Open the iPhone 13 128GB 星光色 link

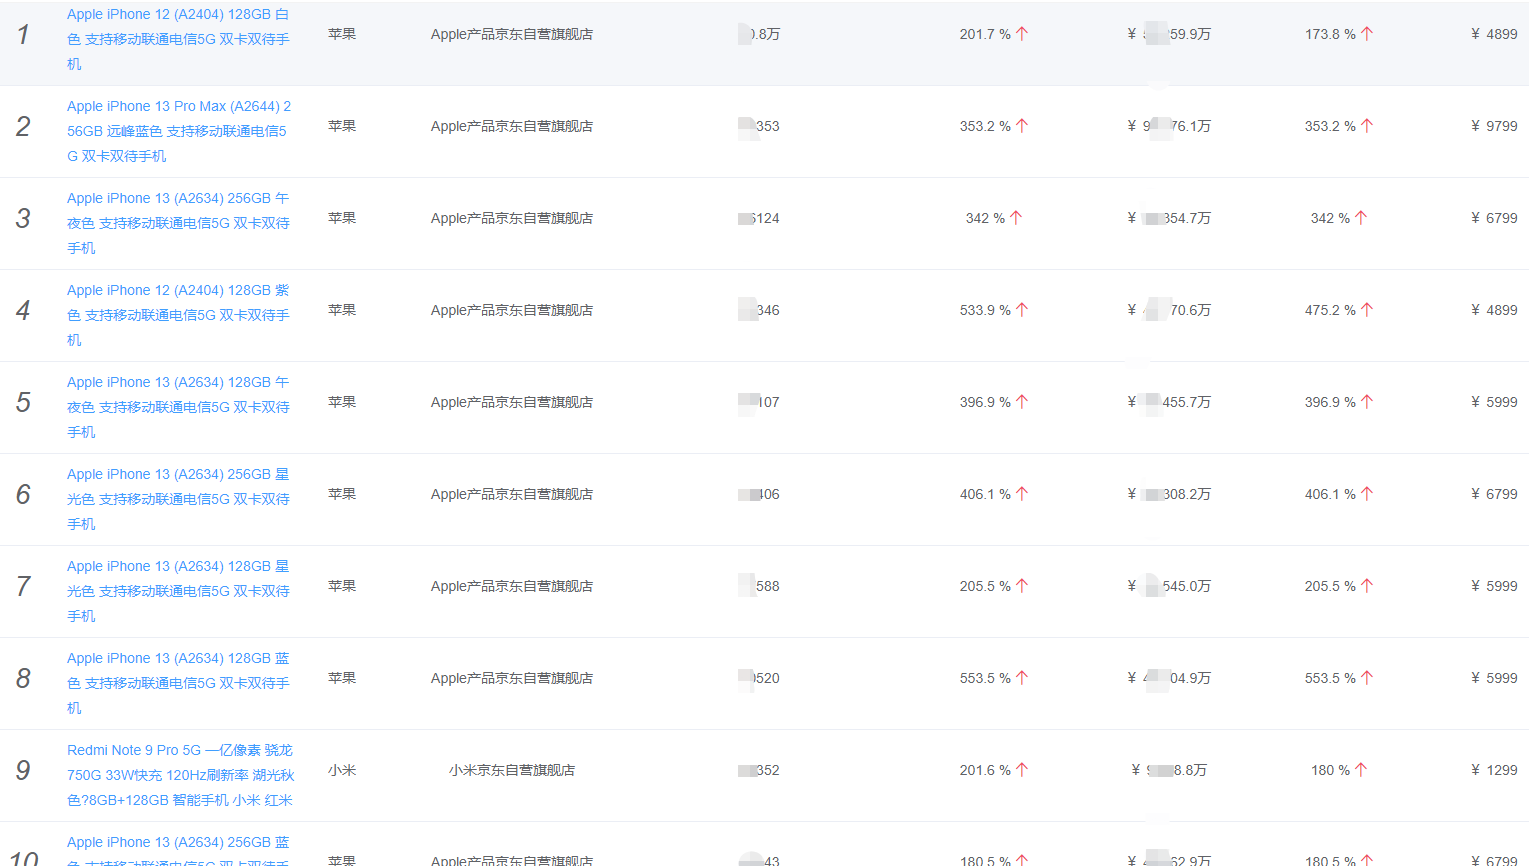(x=179, y=591)
